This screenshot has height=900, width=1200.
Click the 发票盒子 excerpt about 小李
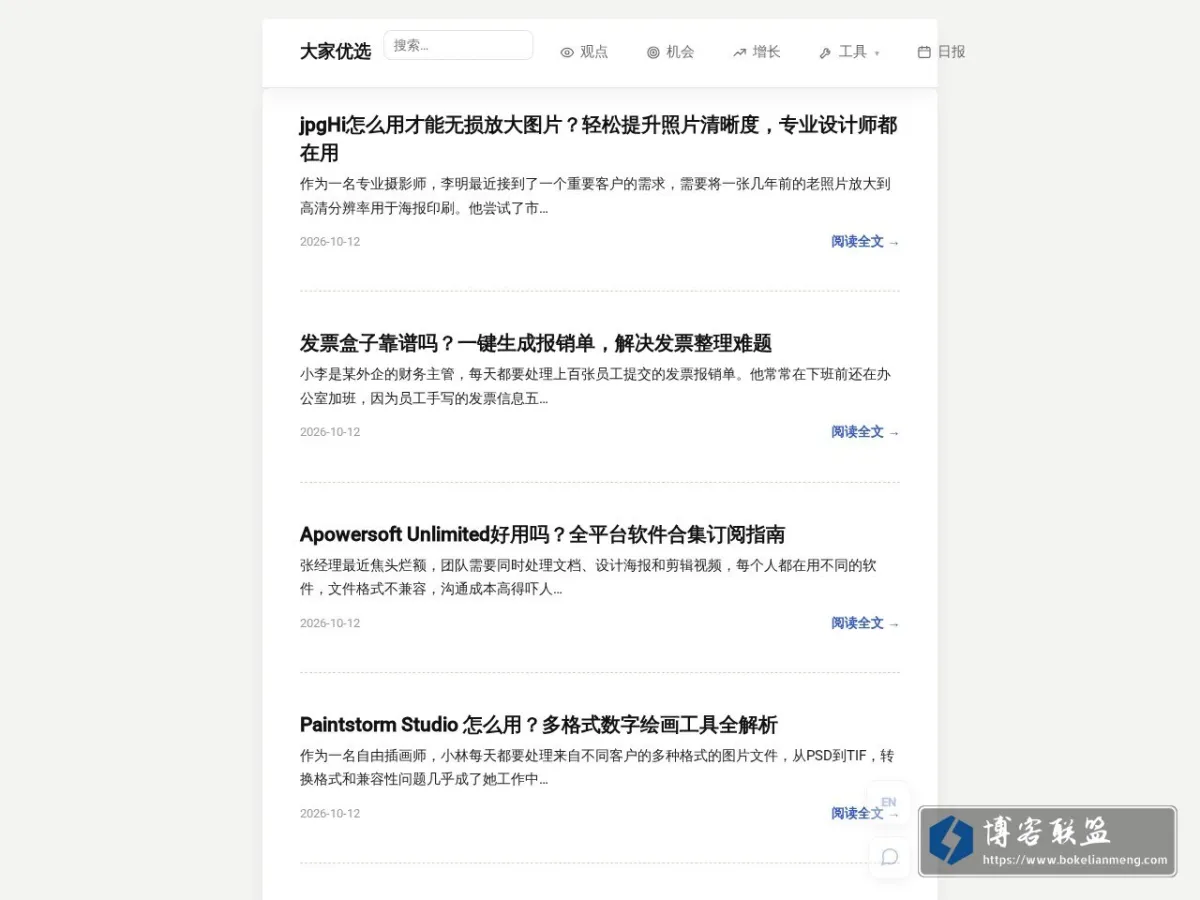coord(596,387)
